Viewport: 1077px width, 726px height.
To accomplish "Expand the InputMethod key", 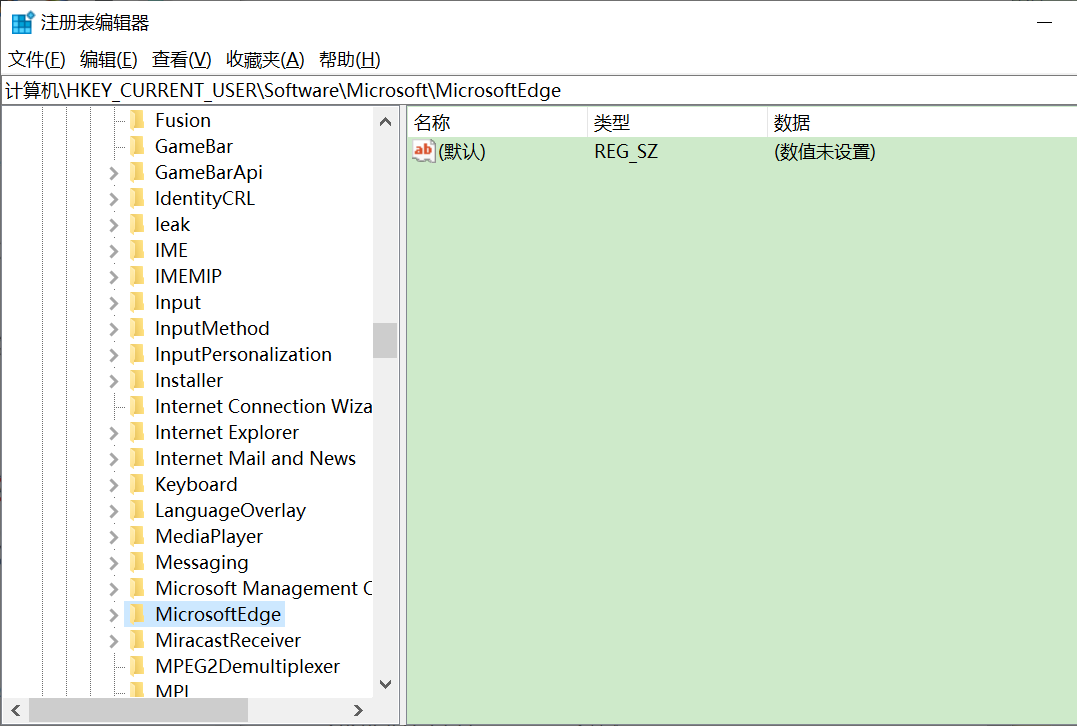I will point(114,329).
